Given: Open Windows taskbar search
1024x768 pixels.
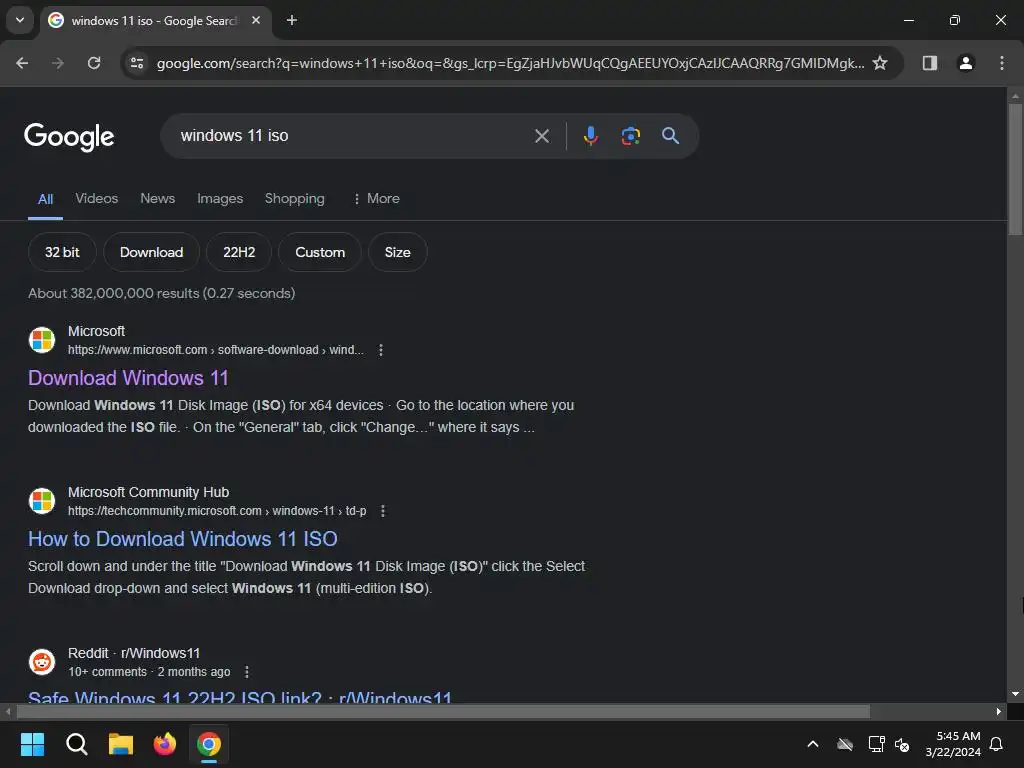Looking at the screenshot, I should point(76,744).
